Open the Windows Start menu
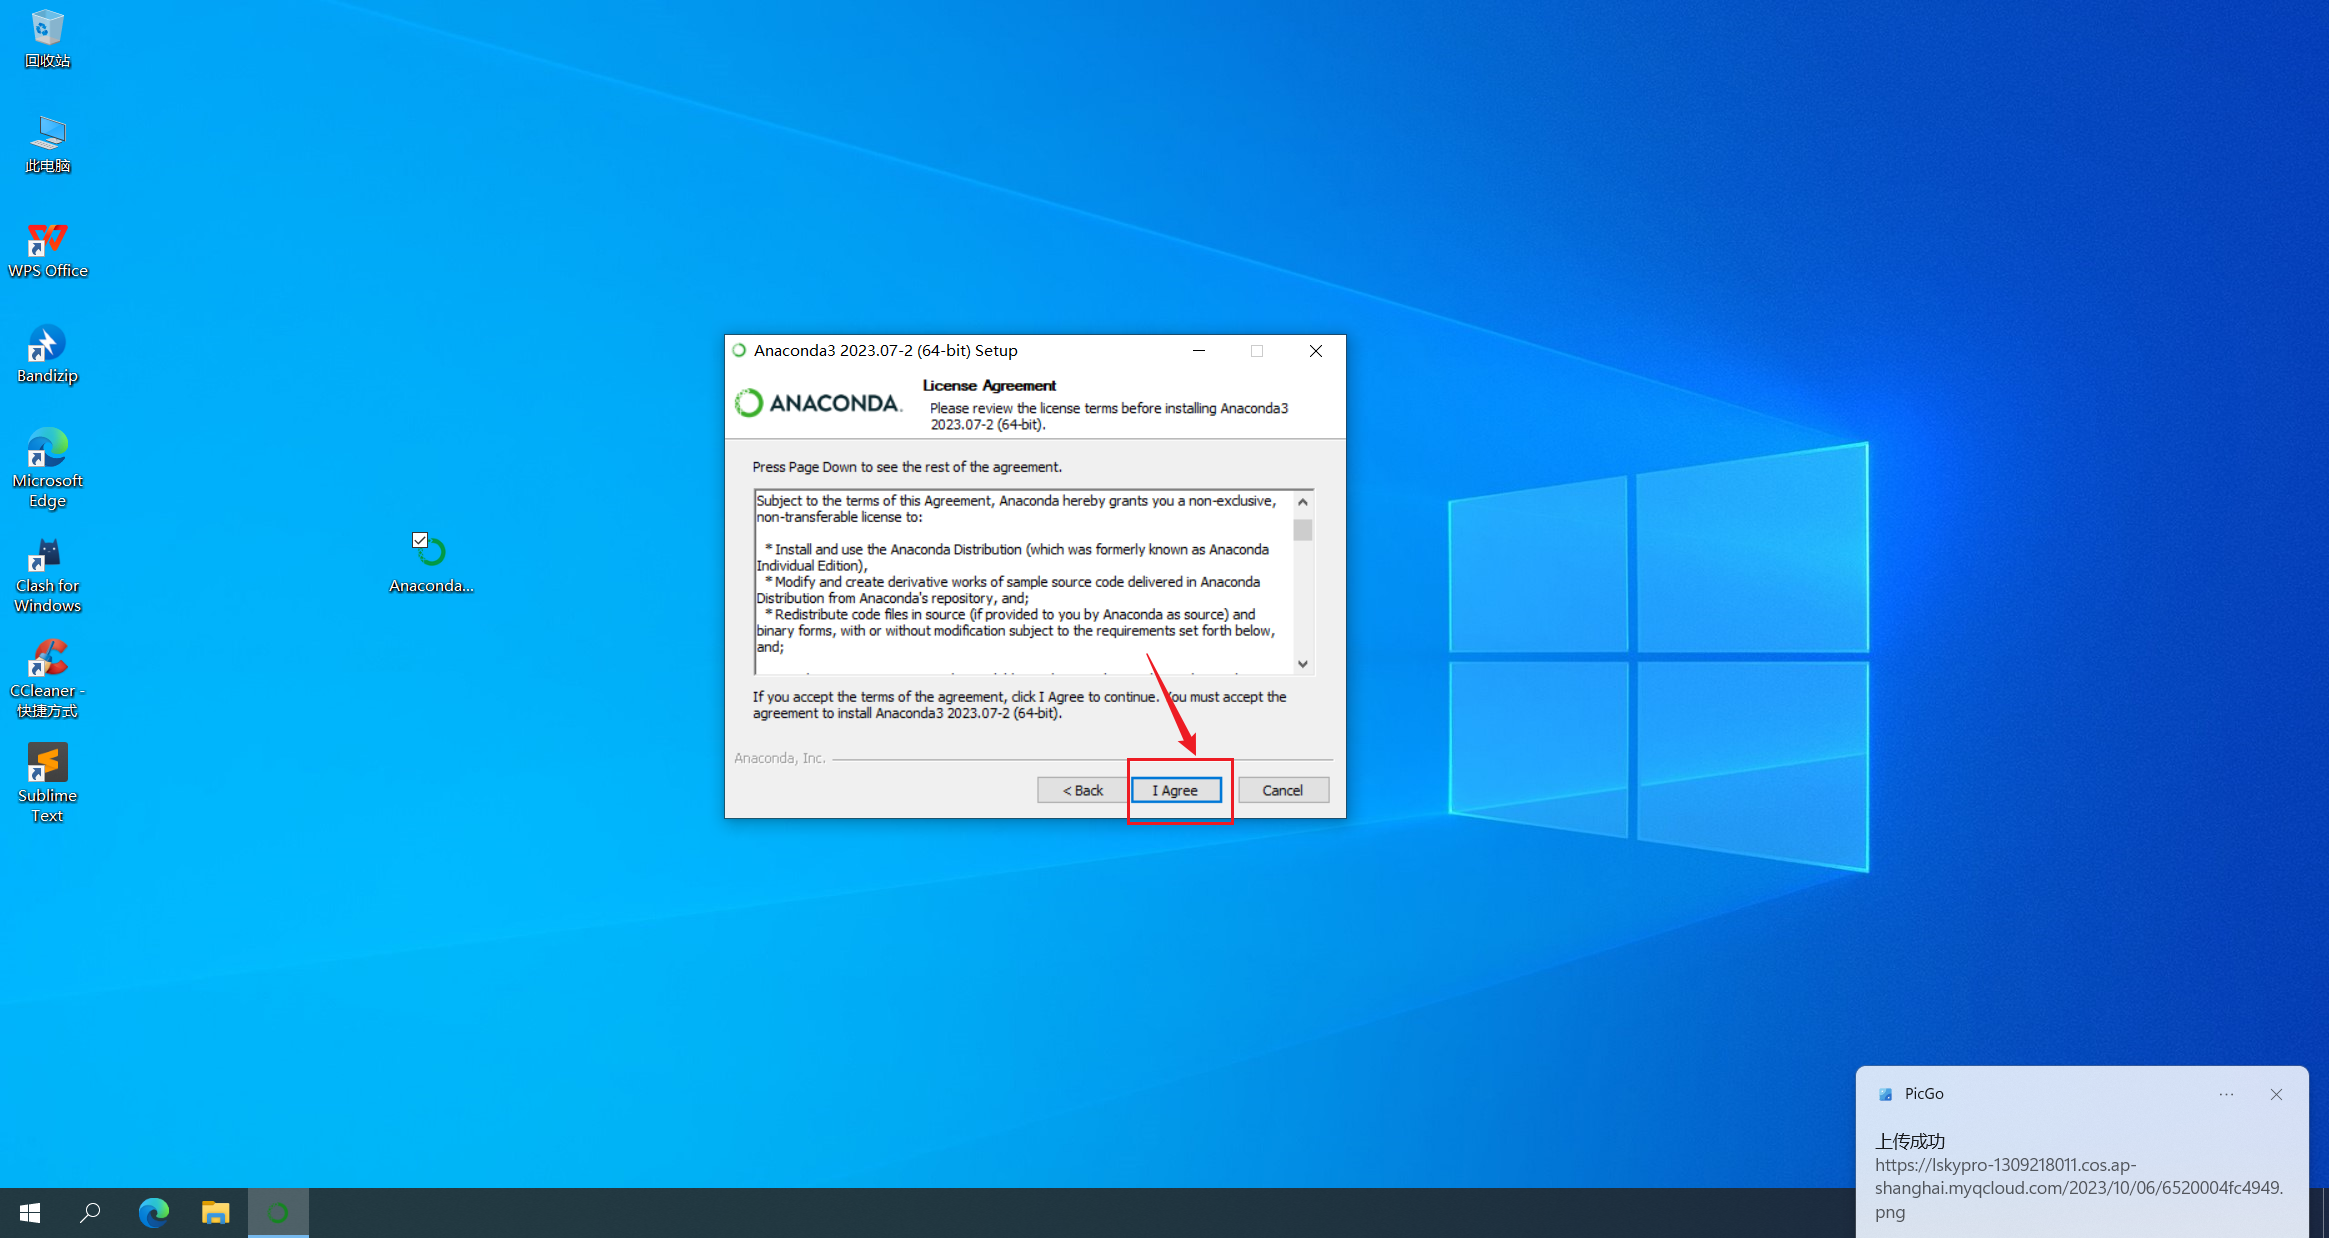This screenshot has height=1238, width=2329. (x=30, y=1213)
